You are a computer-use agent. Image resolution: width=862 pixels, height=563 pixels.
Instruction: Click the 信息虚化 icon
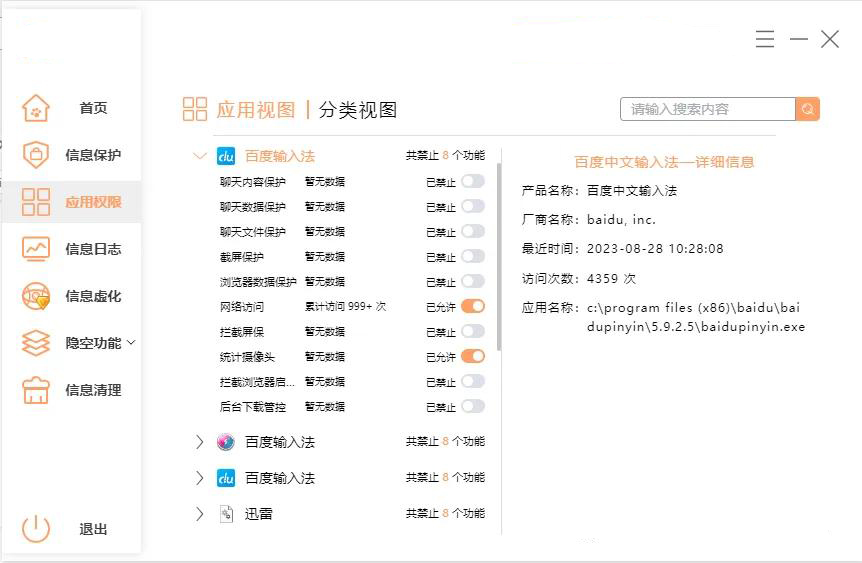pyautogui.click(x=36, y=296)
